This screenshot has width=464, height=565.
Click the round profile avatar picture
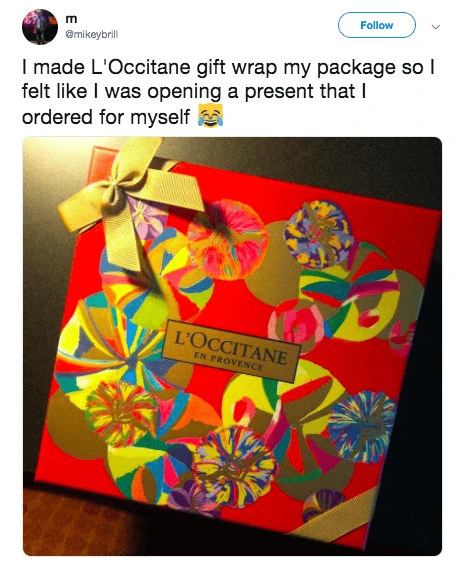(x=40, y=27)
